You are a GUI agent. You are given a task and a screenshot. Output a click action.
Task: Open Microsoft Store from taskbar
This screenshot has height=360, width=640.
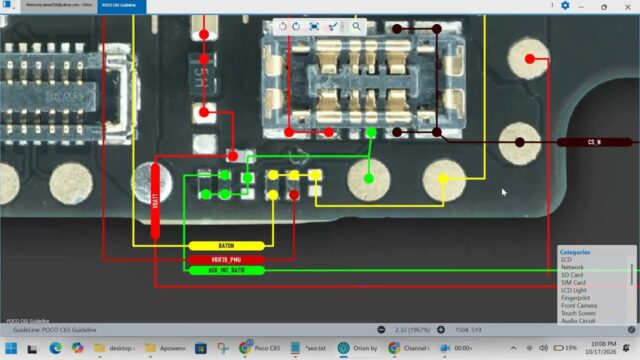pos(201,348)
